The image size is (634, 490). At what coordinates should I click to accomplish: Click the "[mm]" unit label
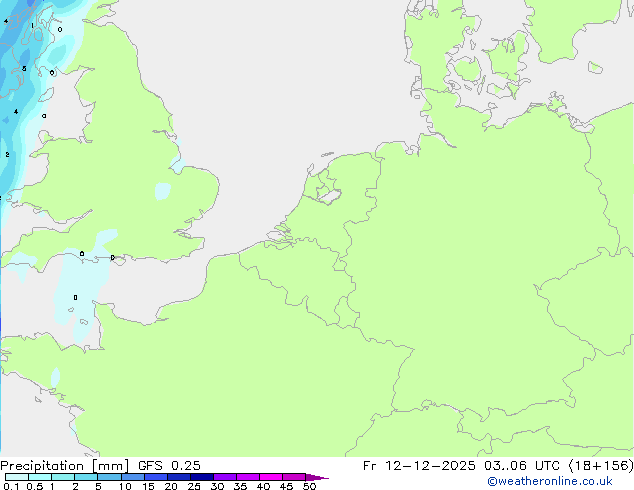[111, 466]
